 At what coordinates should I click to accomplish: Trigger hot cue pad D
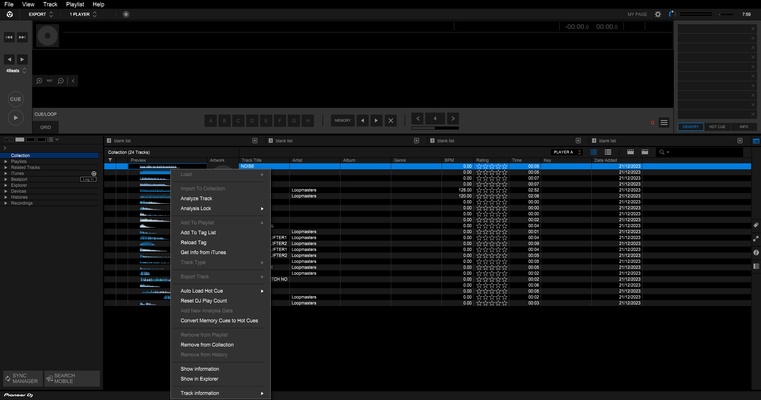click(252, 121)
